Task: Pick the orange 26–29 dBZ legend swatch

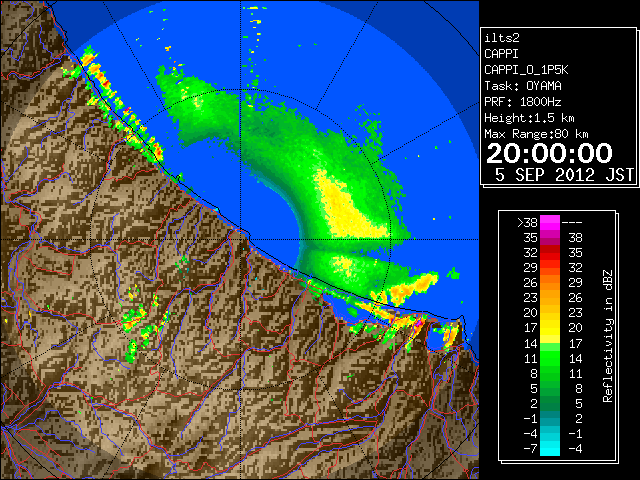Action: click(x=550, y=283)
